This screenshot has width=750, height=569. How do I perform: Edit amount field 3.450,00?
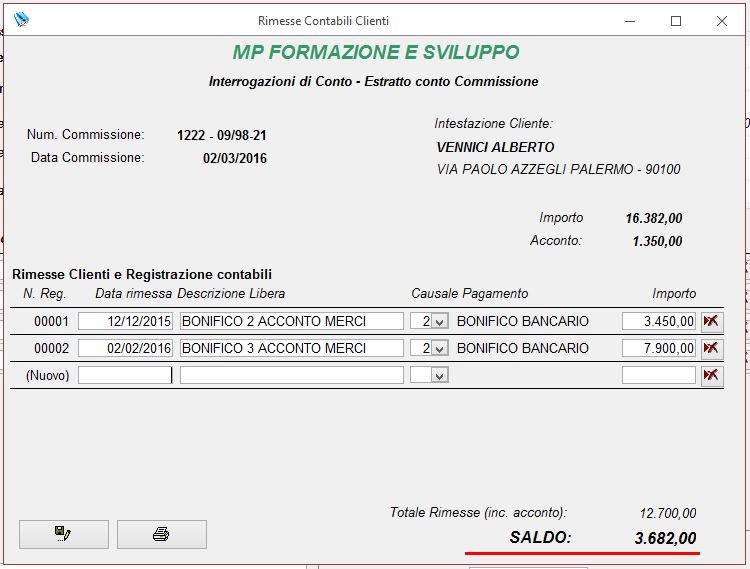pyautogui.click(x=659, y=321)
